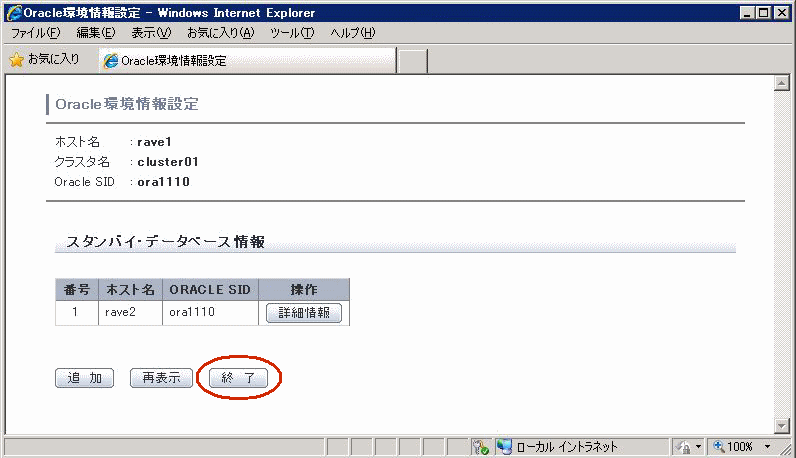
Task: Open the お気に入り(A) menu
Action: coord(220,33)
